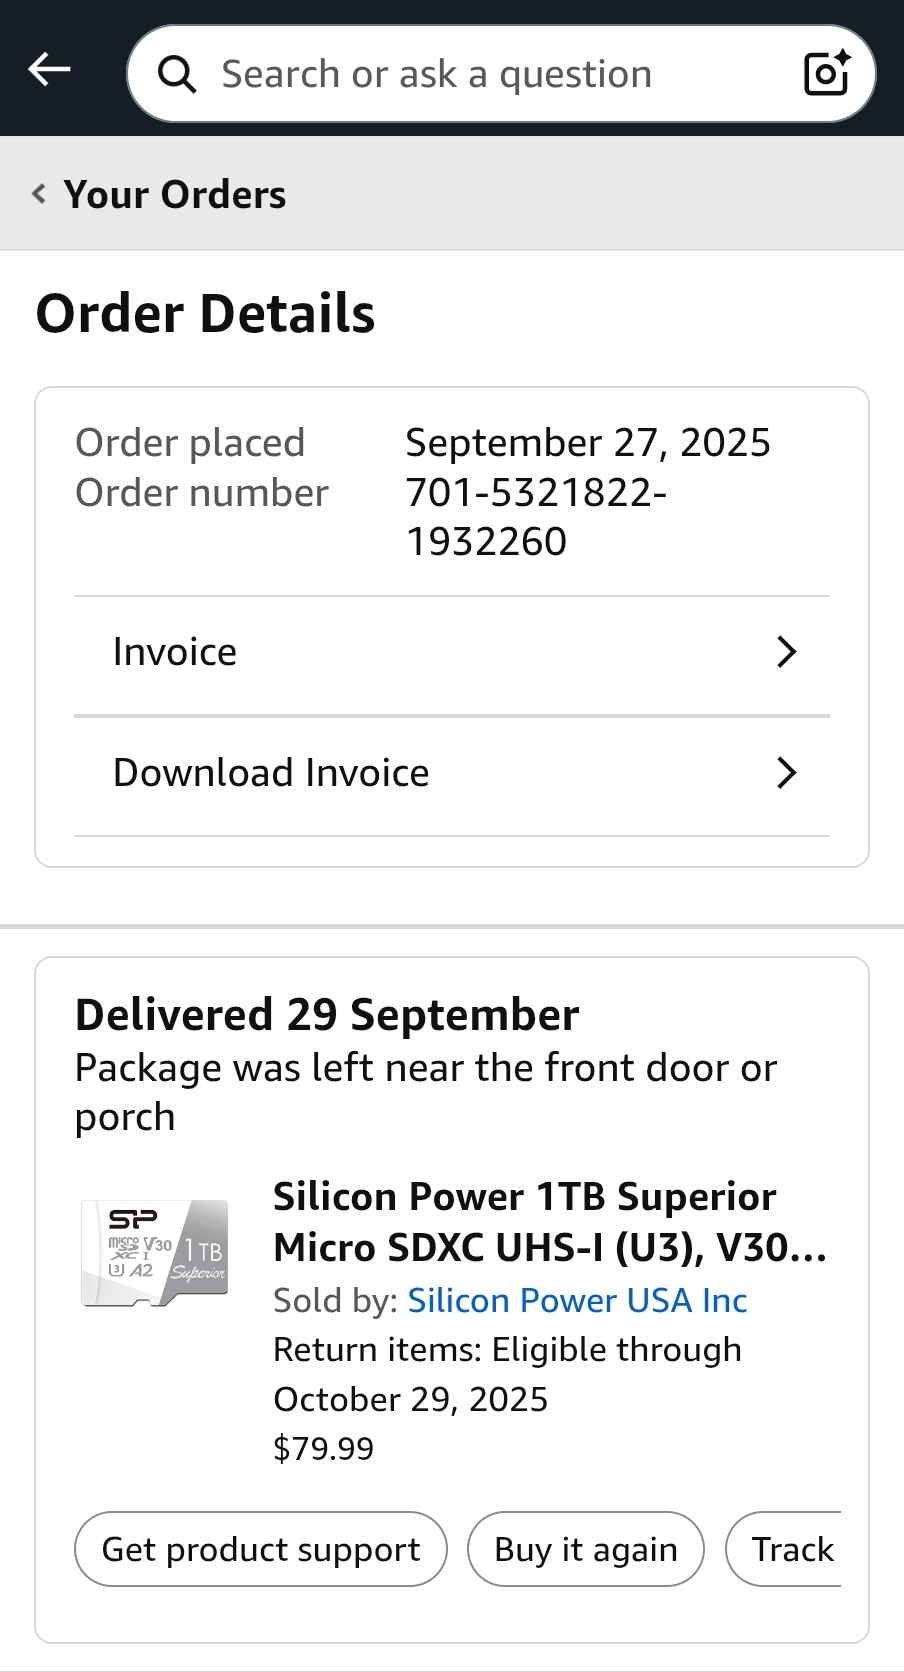Image resolution: width=904 pixels, height=1672 pixels.
Task: Click the Download Invoice right chevron
Action: click(x=787, y=773)
